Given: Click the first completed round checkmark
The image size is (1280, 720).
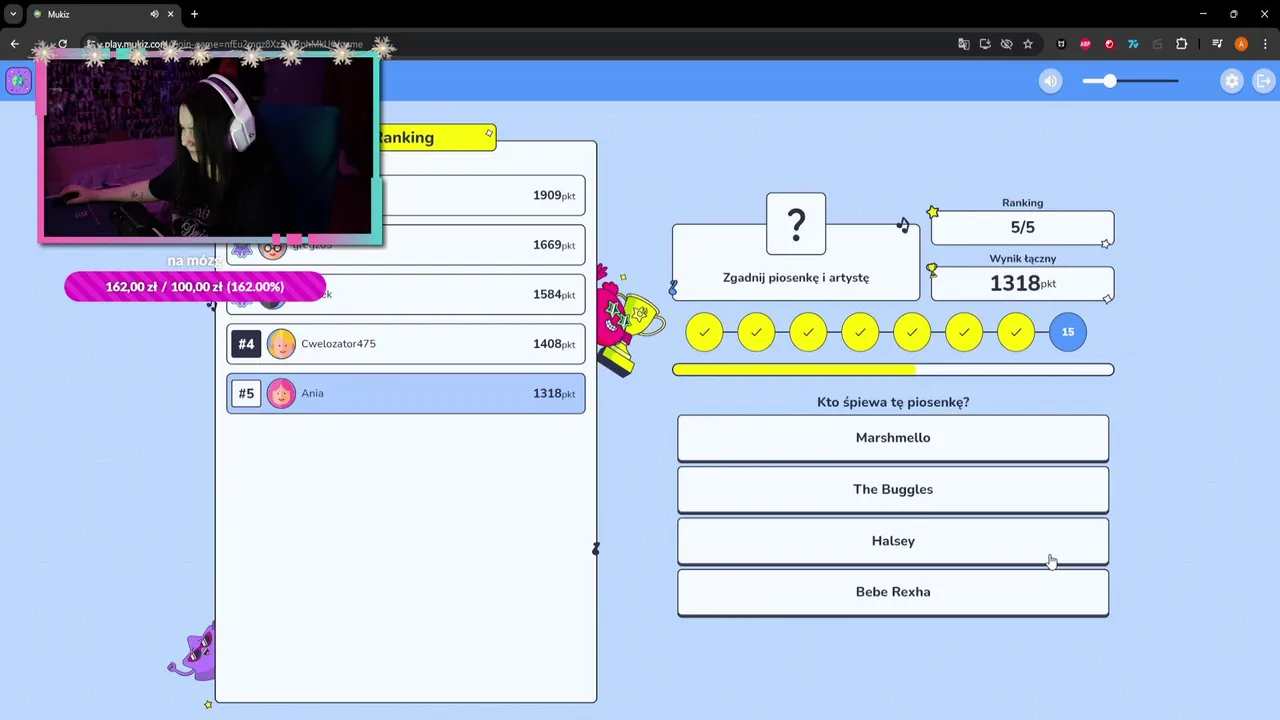Looking at the screenshot, I should [704, 332].
